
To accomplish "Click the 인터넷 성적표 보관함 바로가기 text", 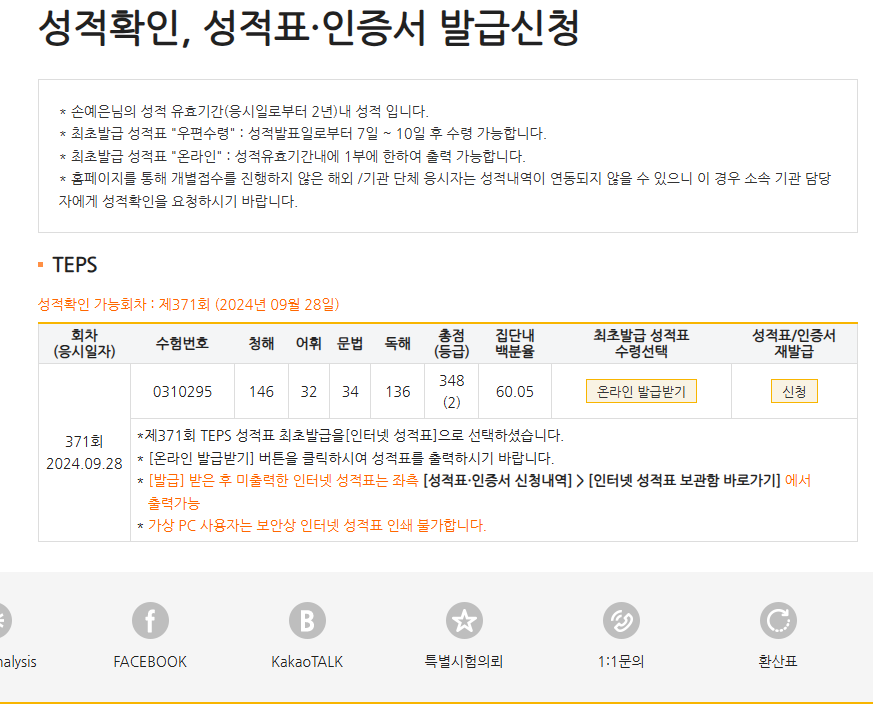I will (x=684, y=481).
